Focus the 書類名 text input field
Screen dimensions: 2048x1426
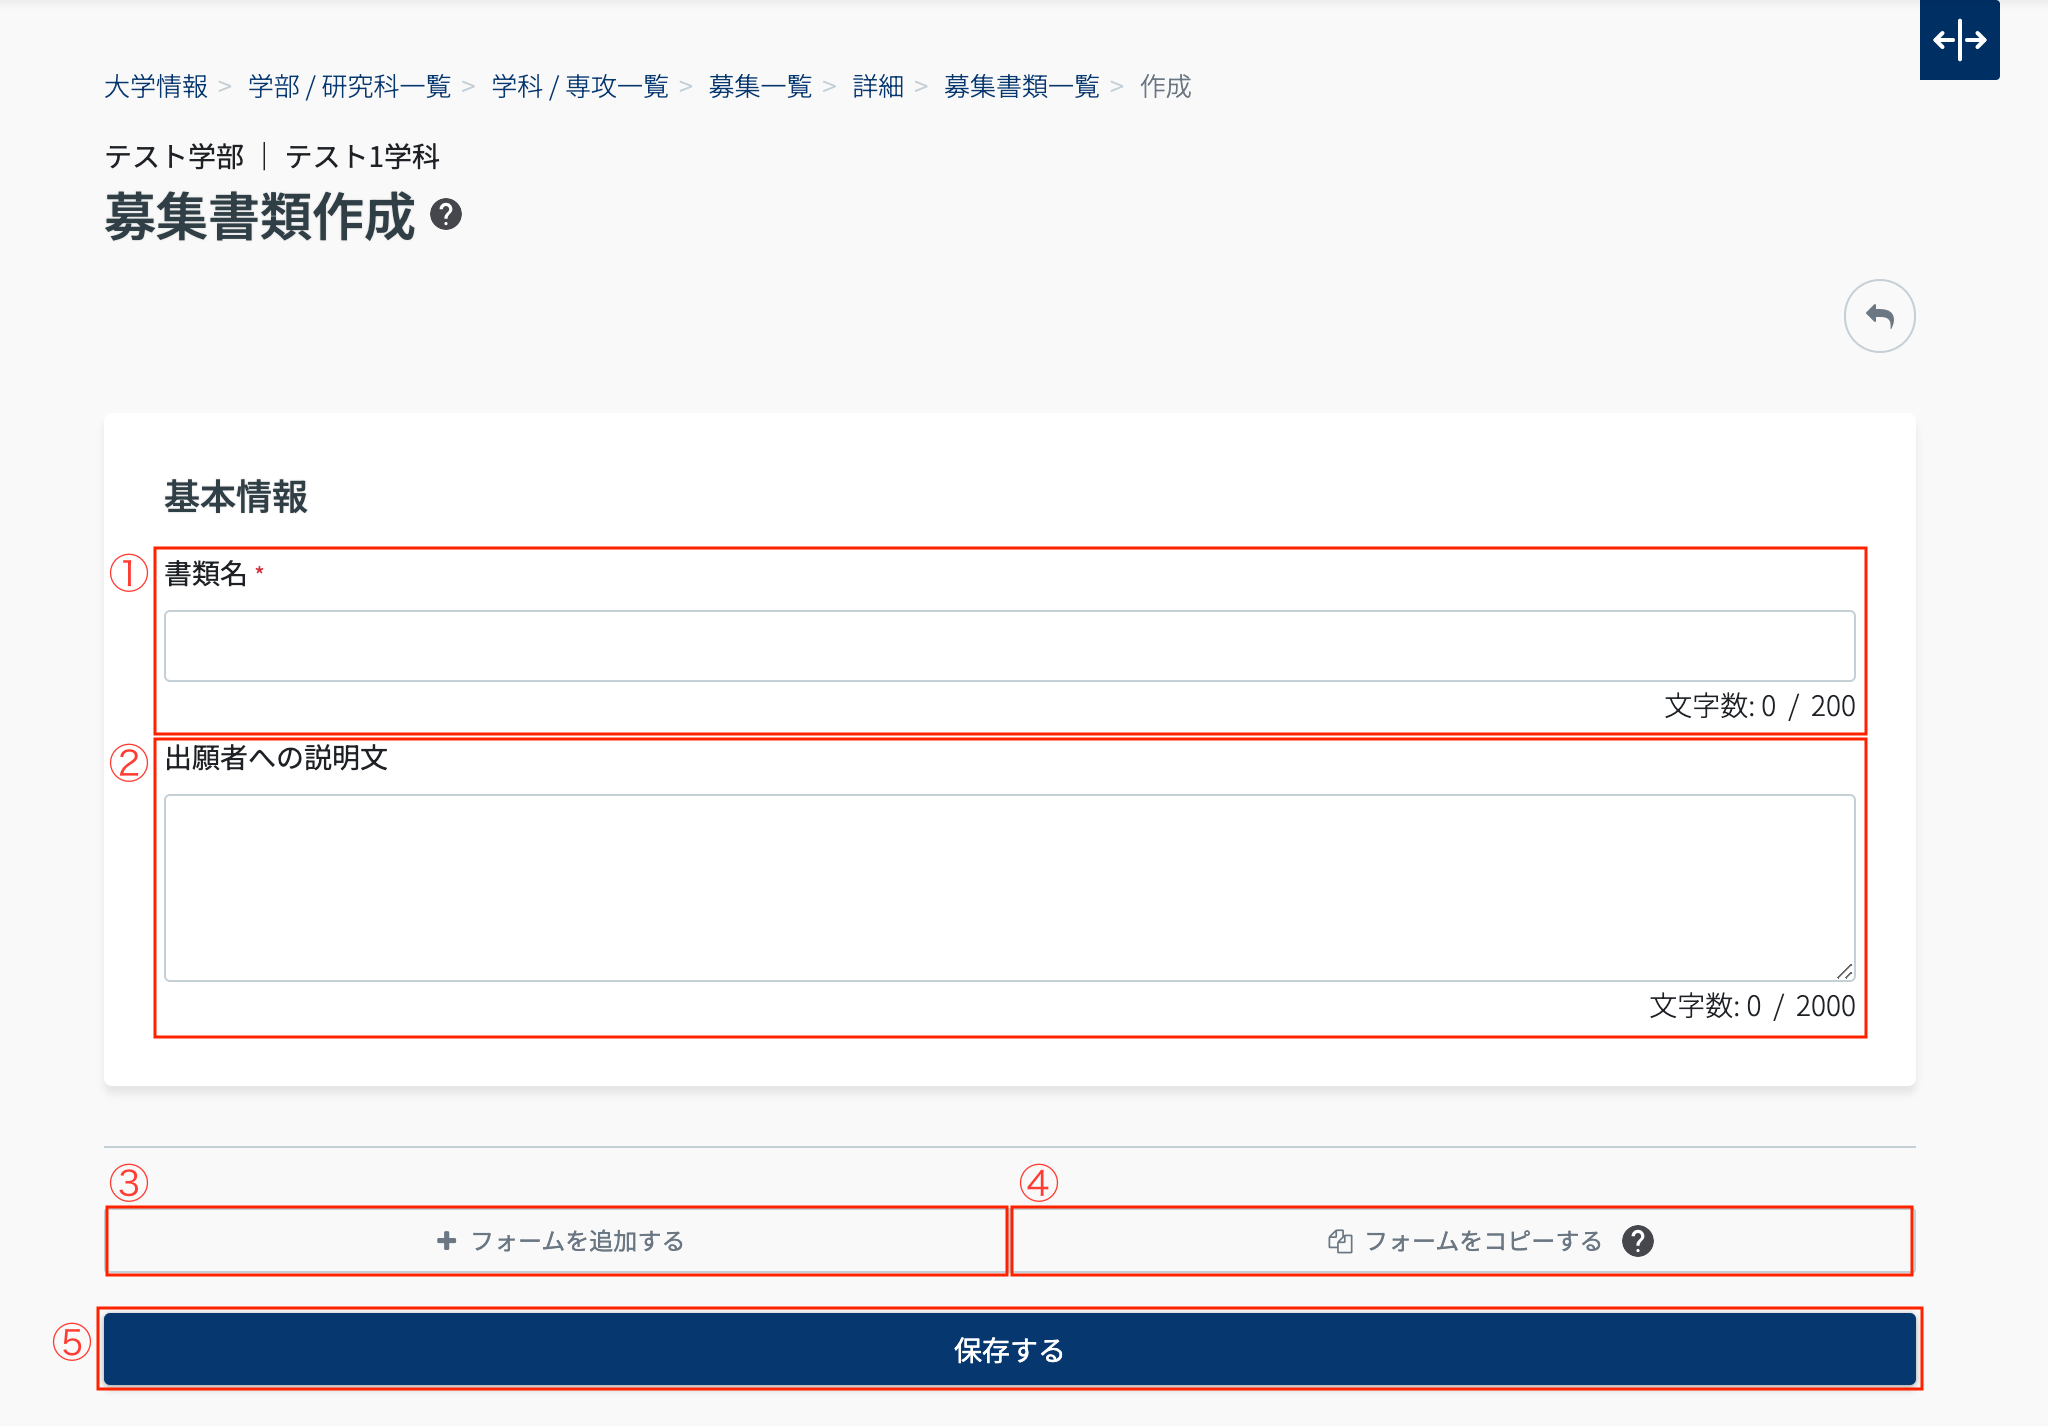[x=1009, y=646]
